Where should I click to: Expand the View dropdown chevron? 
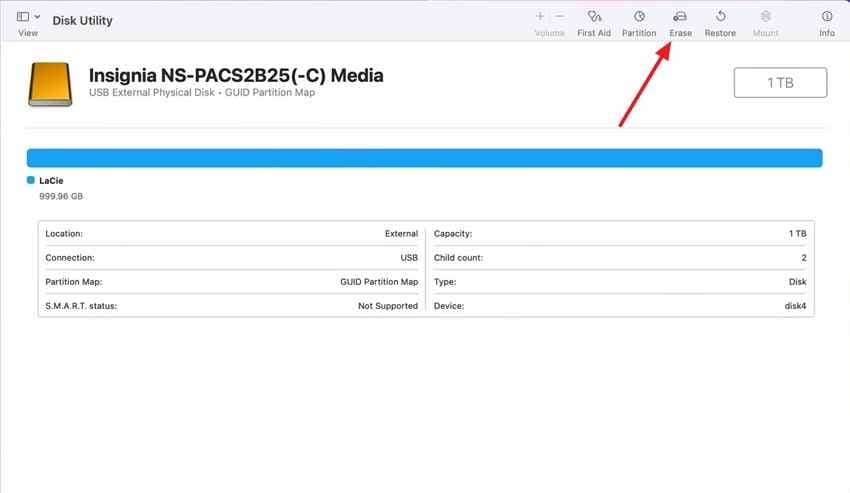click(x=37, y=17)
